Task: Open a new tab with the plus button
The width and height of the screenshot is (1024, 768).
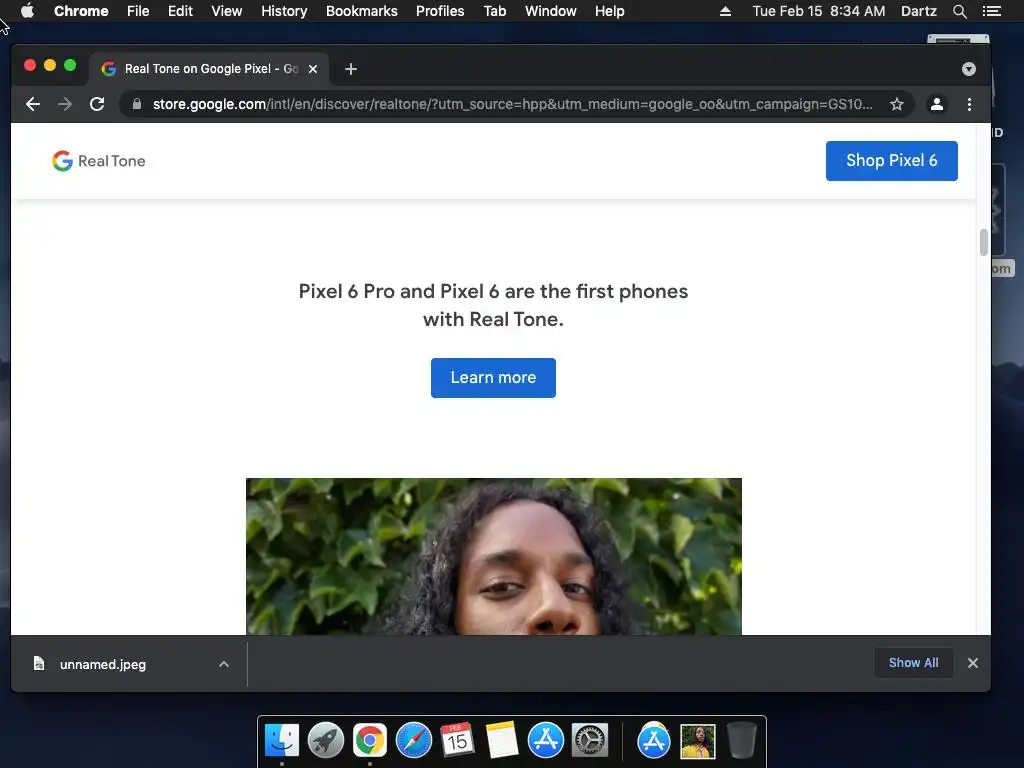Action: click(351, 69)
